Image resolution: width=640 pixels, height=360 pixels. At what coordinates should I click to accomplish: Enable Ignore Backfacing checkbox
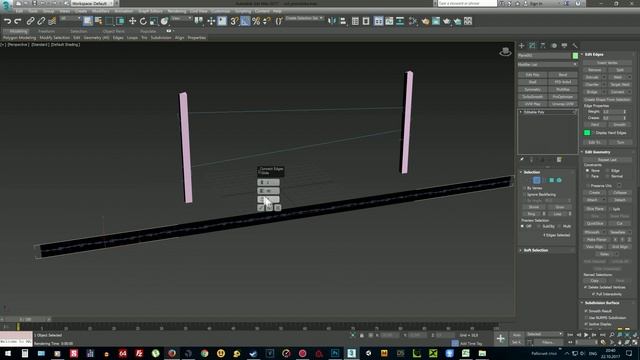(x=524, y=195)
